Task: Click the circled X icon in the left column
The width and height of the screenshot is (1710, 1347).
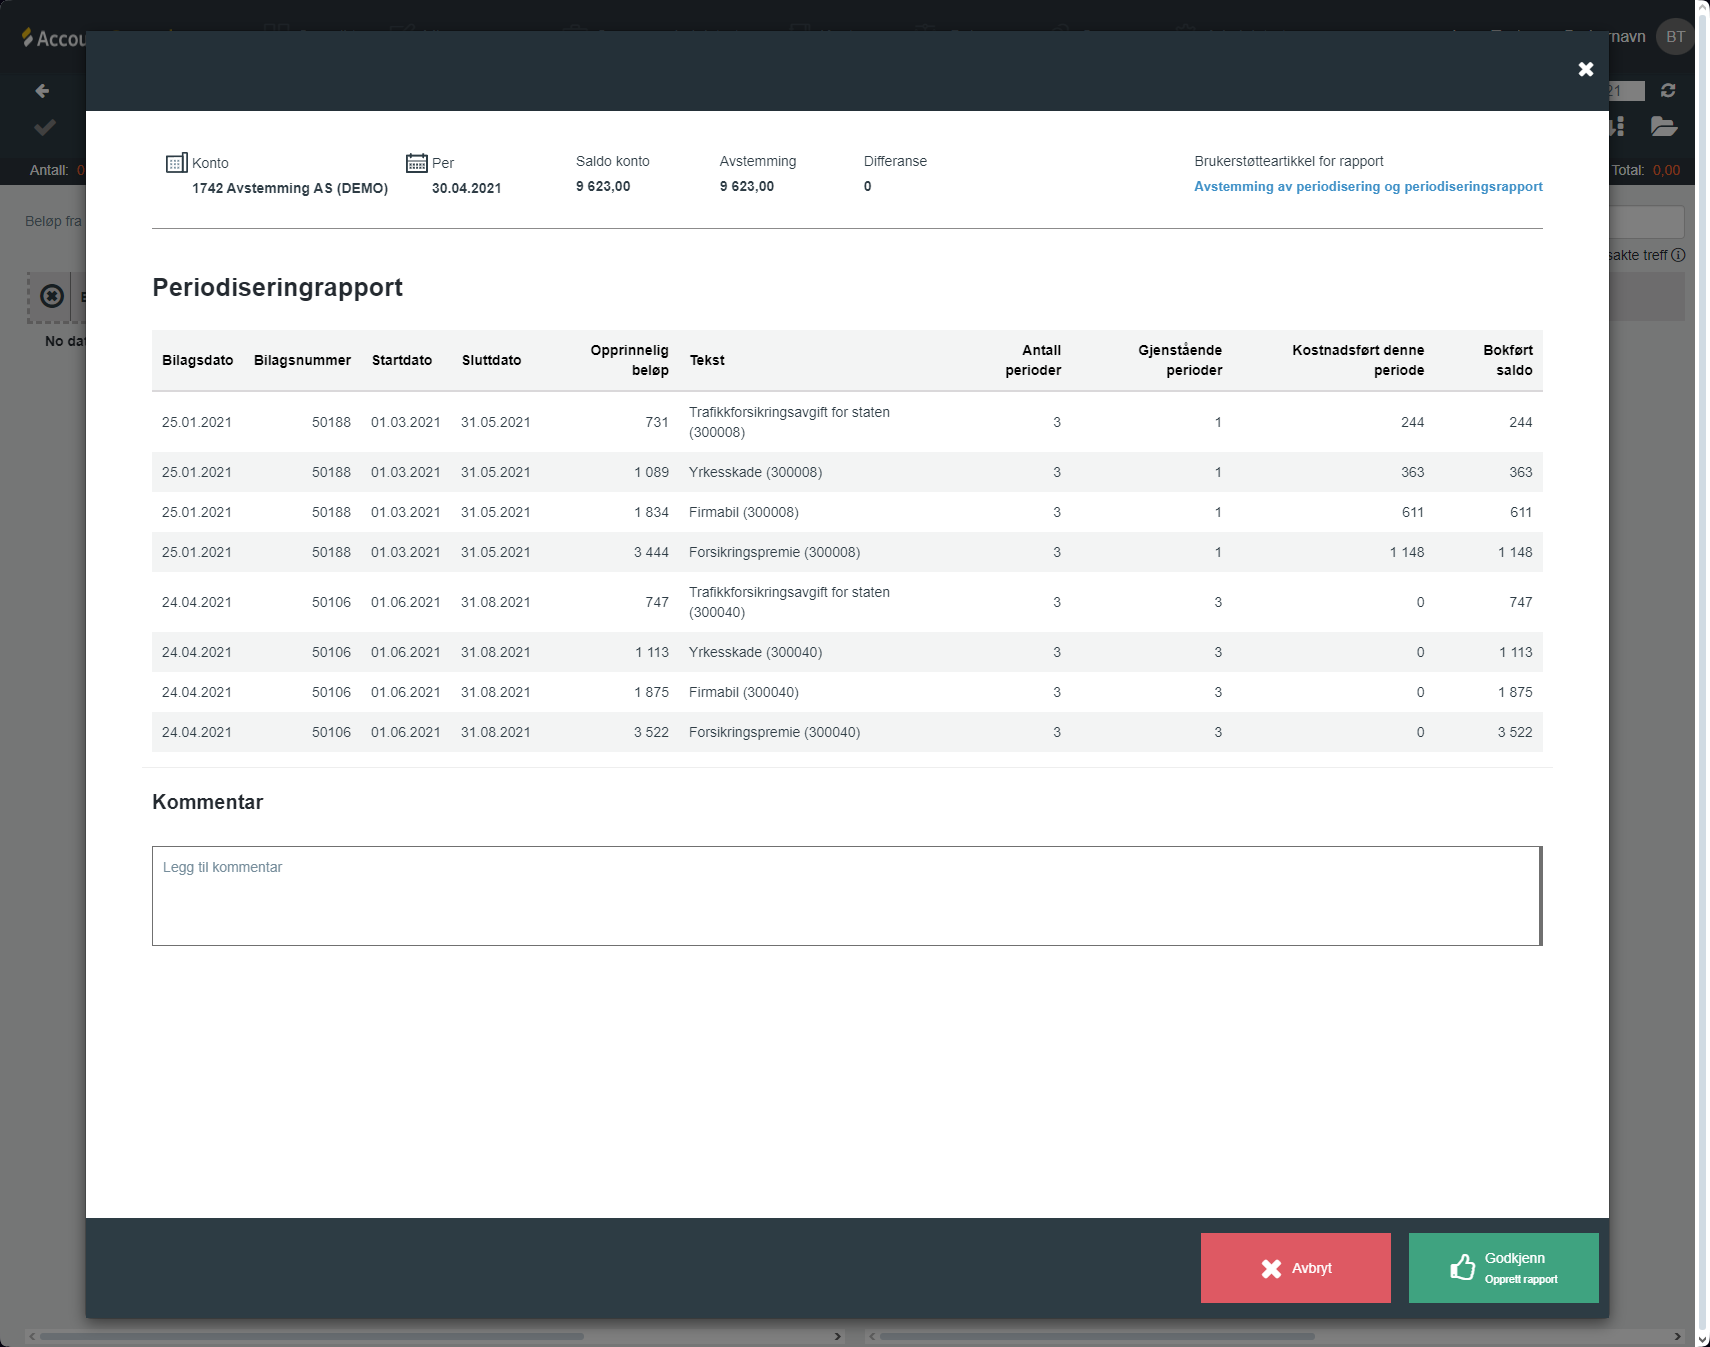Action: (52, 296)
